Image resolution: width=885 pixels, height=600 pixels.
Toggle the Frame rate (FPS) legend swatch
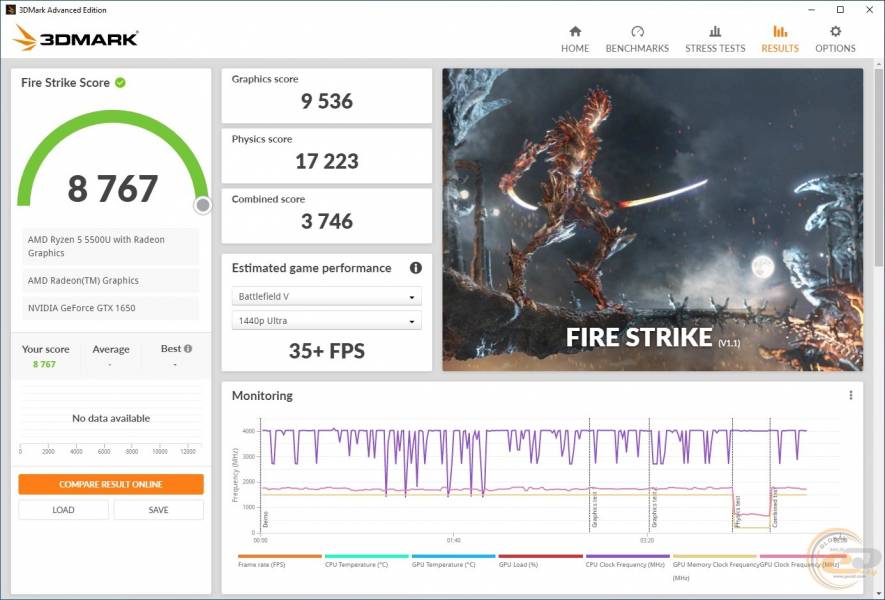tap(279, 557)
